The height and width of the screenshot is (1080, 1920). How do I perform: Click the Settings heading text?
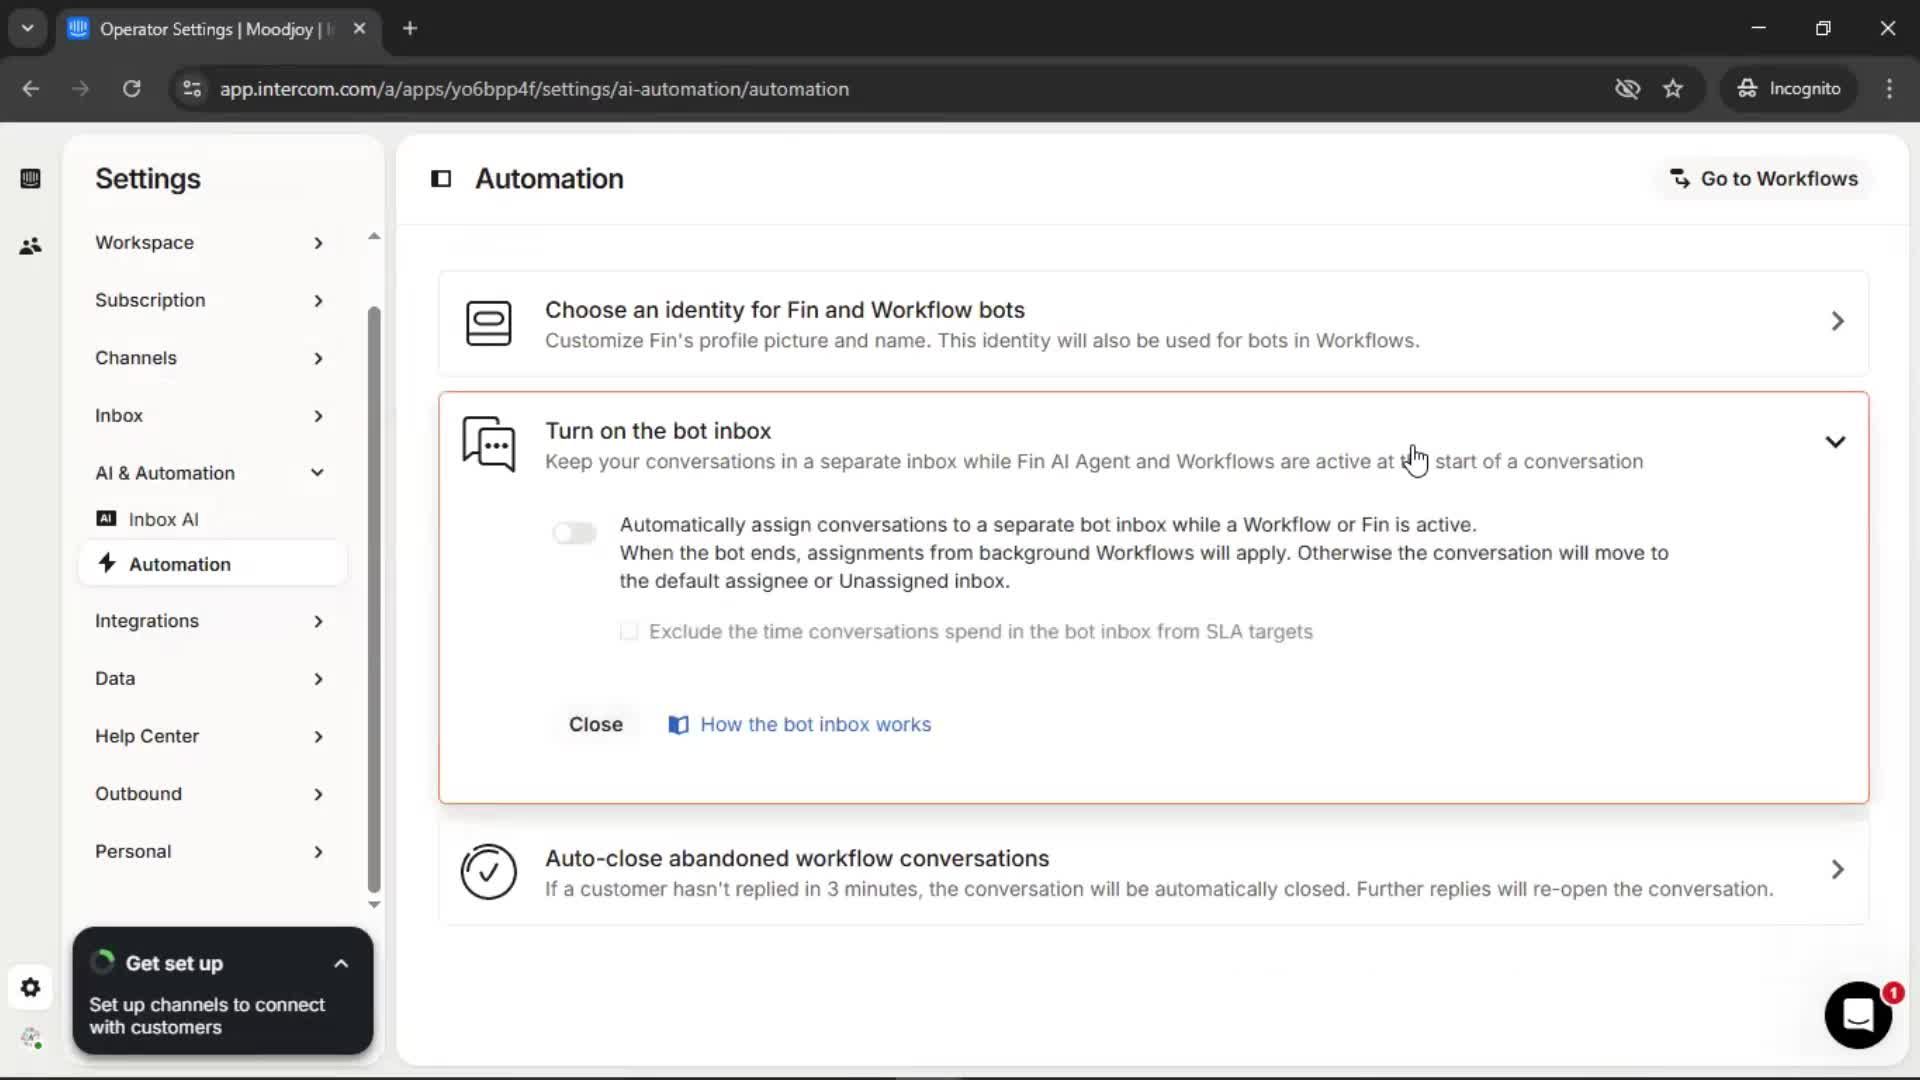coord(148,179)
